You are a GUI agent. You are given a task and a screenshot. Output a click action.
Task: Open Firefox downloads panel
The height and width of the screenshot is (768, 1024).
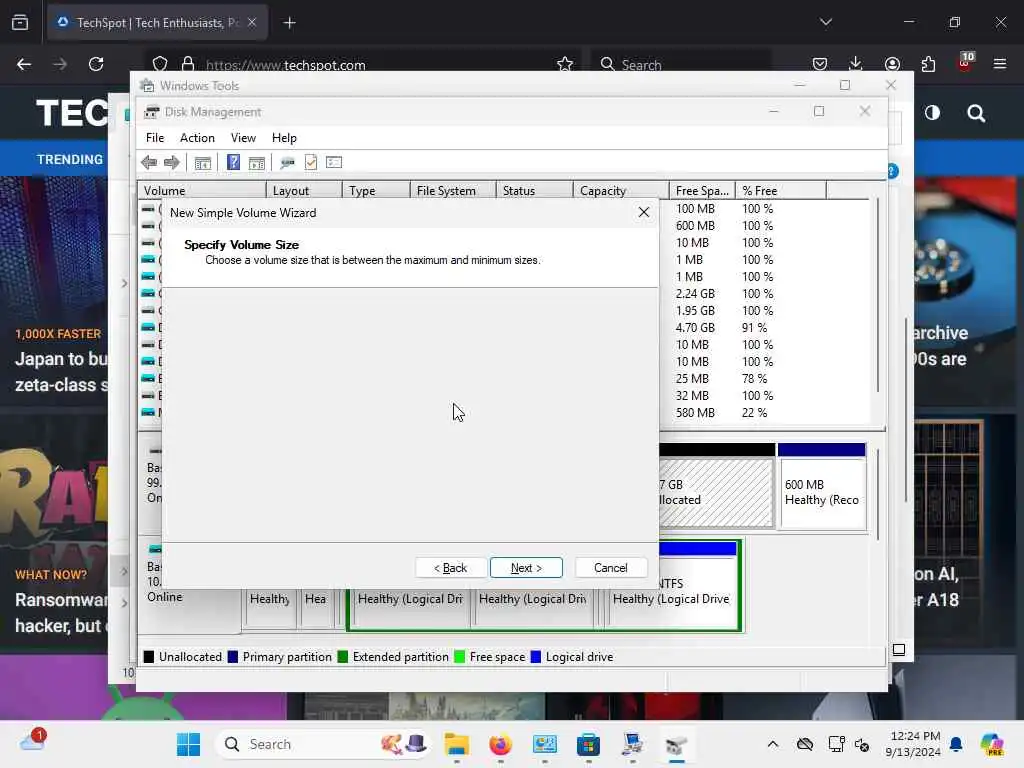coord(856,64)
